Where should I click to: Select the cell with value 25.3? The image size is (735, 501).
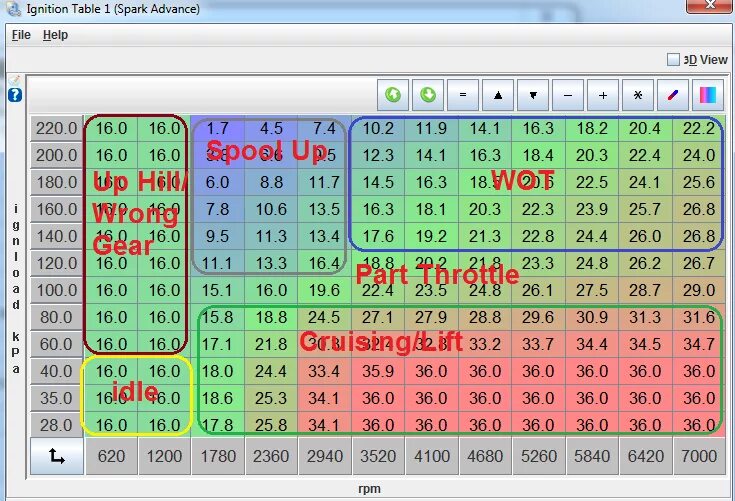point(271,398)
